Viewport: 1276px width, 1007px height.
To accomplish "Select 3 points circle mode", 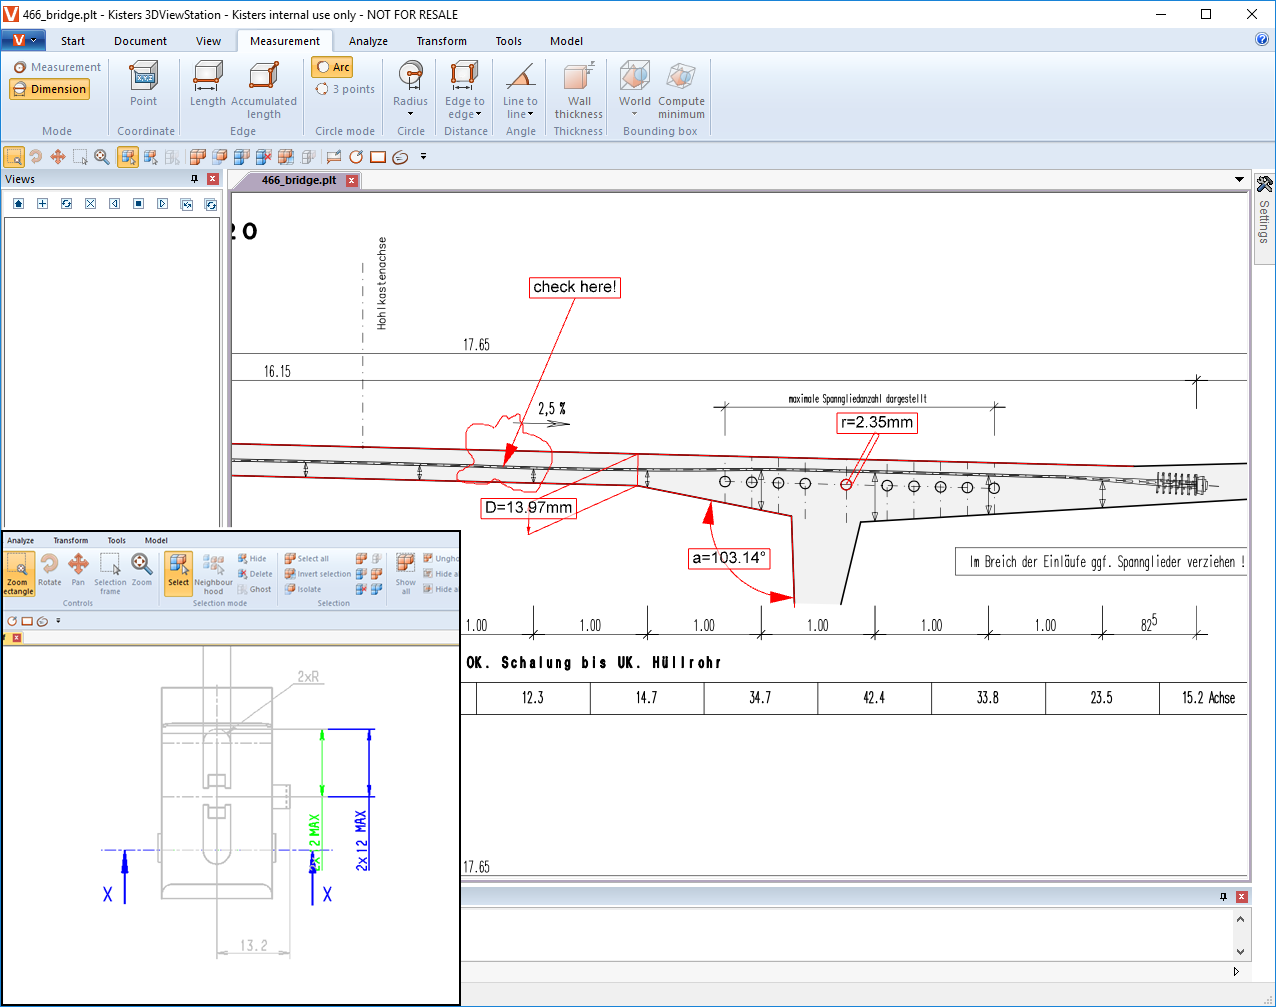I will click(345, 89).
